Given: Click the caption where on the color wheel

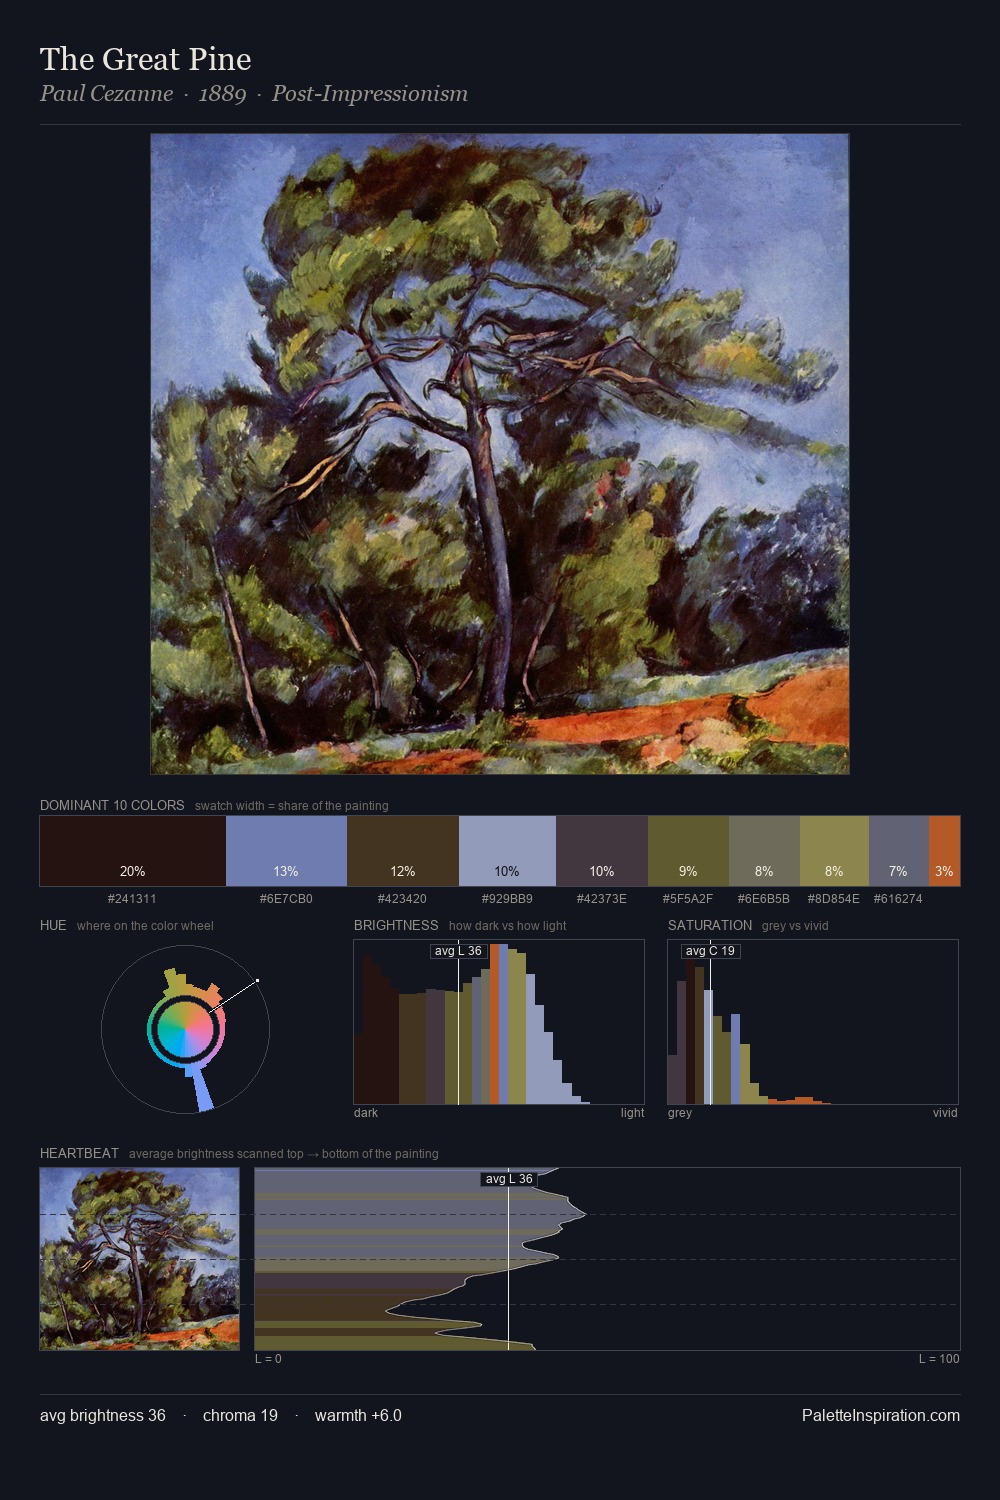Looking at the screenshot, I should tap(145, 926).
